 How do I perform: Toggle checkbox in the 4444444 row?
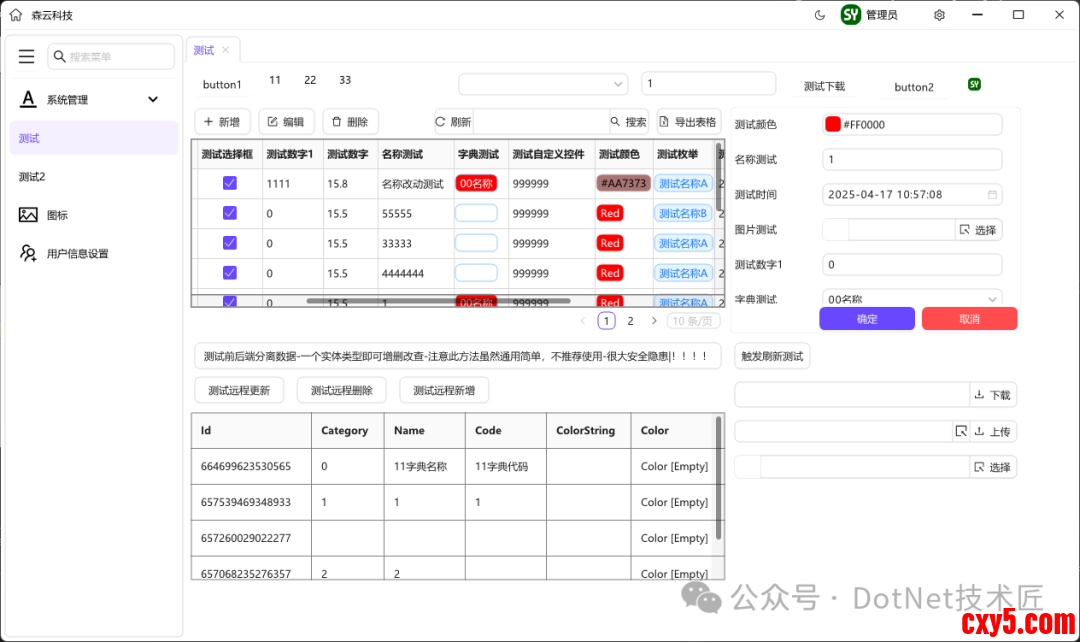coord(229,273)
